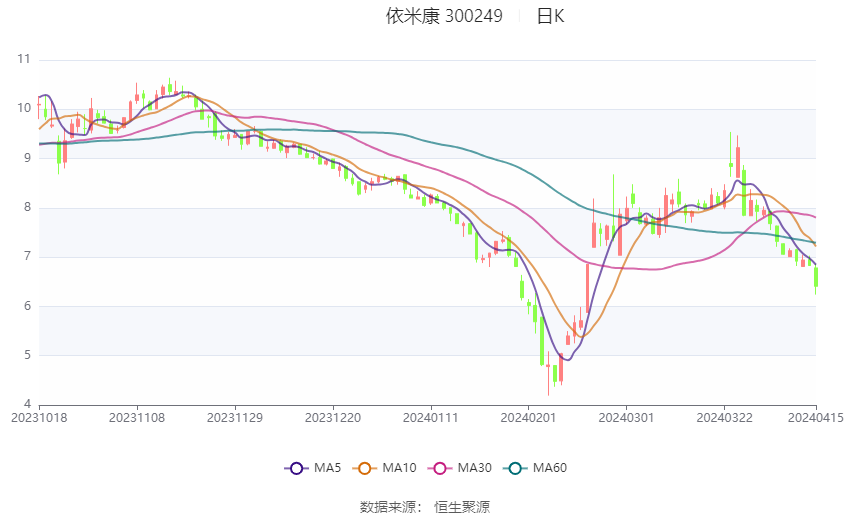Toggle the MA5 legend circle icon
Screen dimensions: 850x517
point(296,468)
